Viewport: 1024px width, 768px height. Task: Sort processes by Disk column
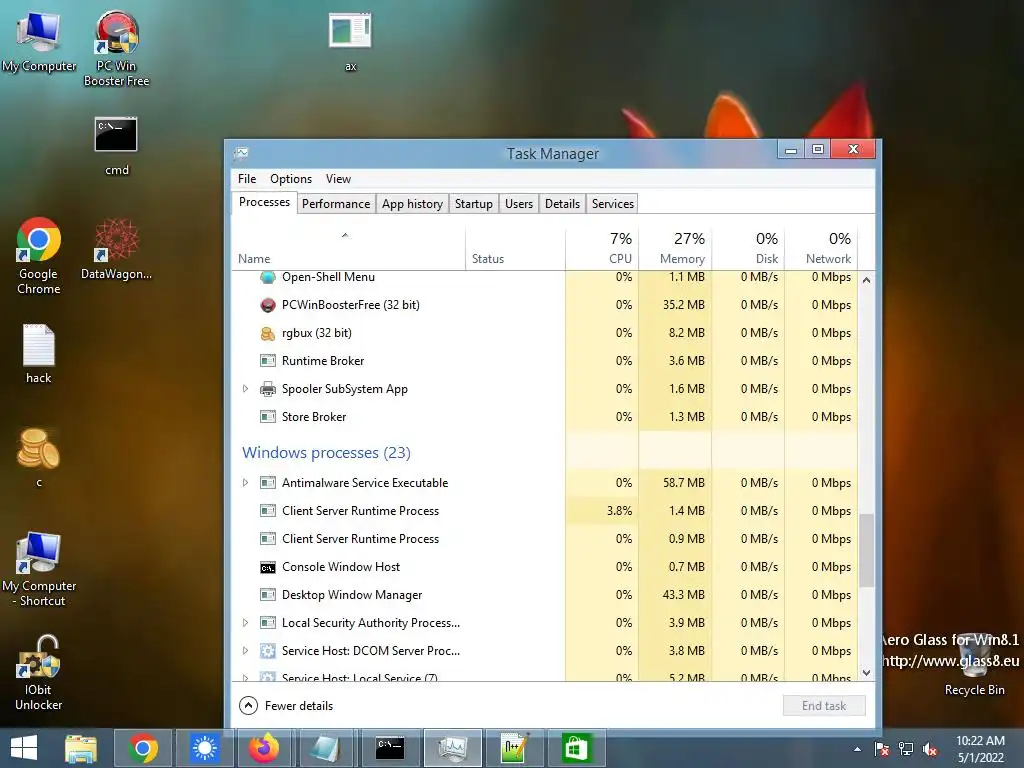748,248
